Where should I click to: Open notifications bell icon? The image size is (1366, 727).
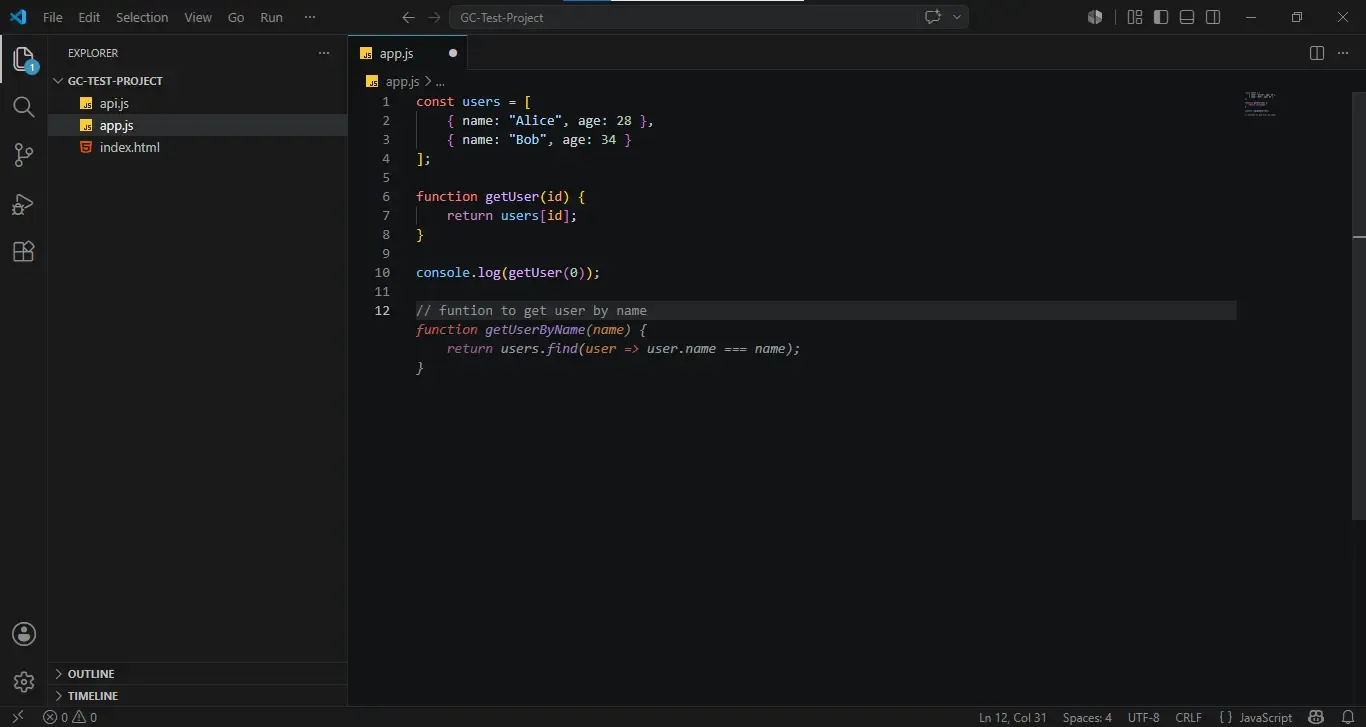click(x=1347, y=717)
